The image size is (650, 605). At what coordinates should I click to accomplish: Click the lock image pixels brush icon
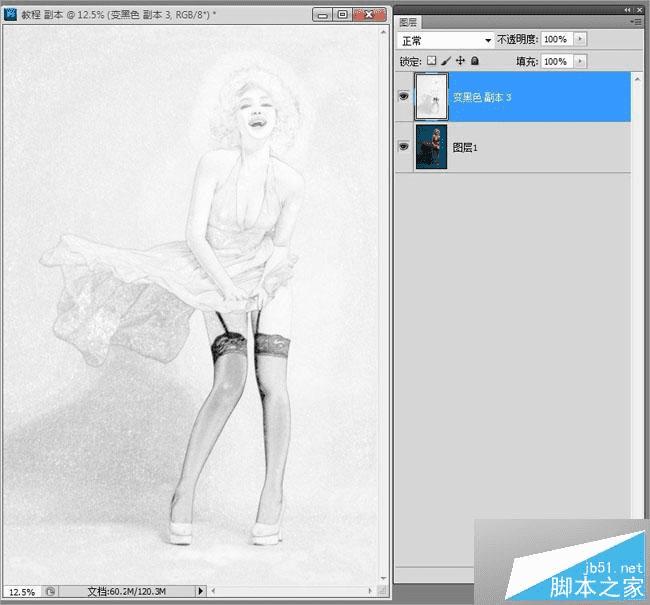pos(446,61)
